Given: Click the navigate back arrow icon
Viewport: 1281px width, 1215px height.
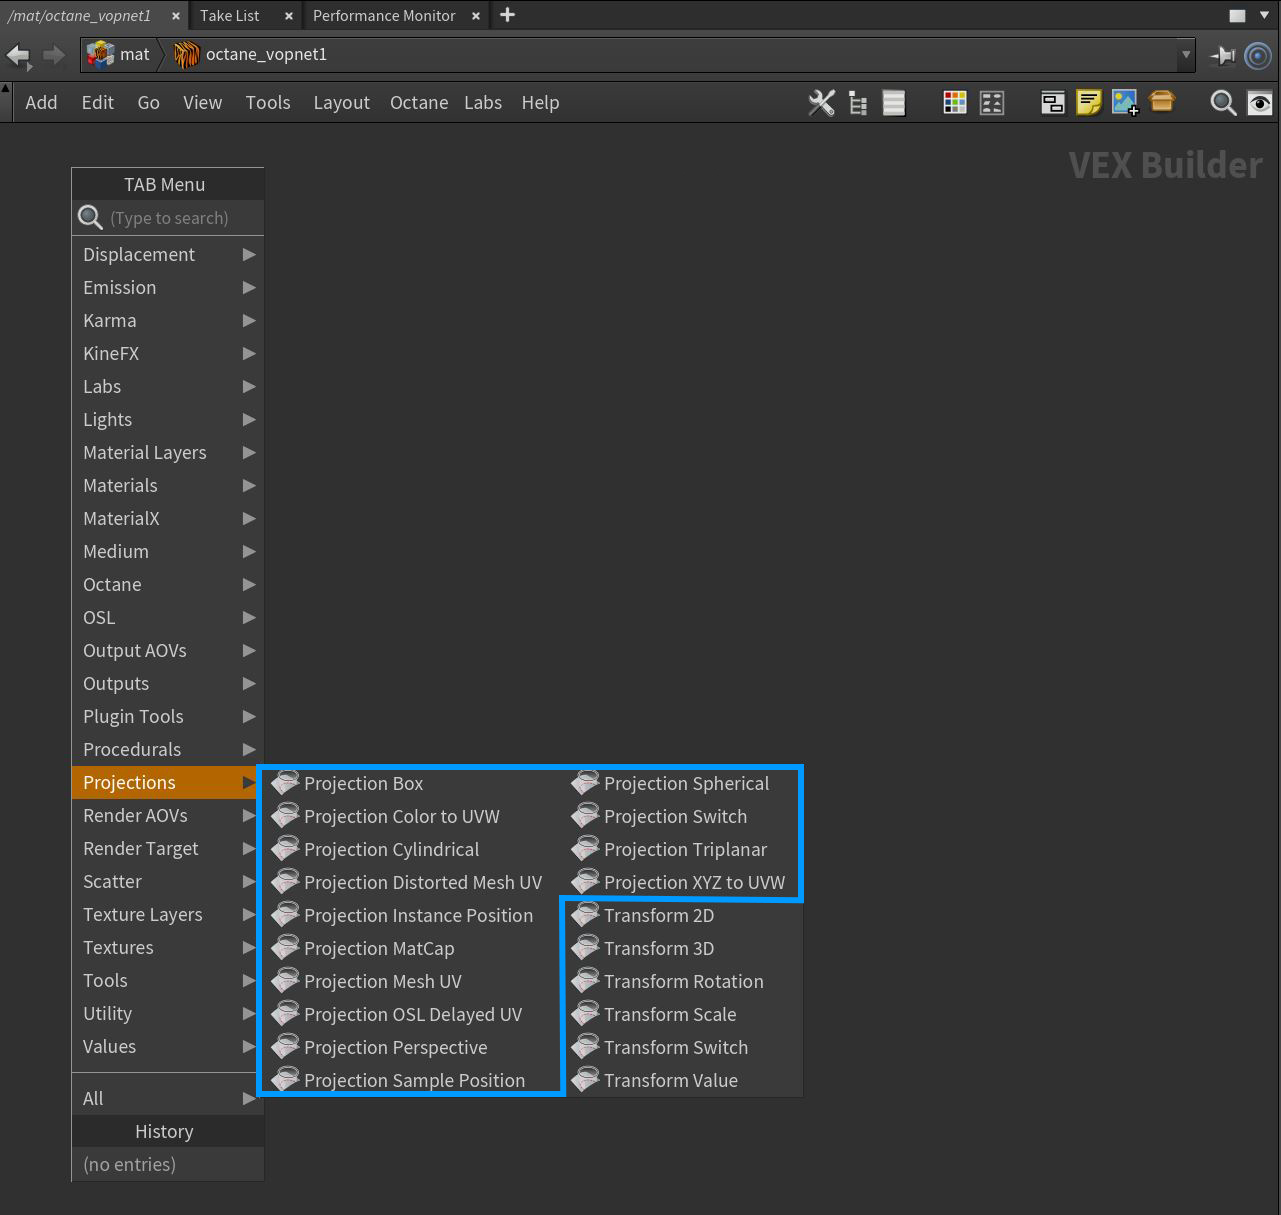Looking at the screenshot, I should 19,55.
